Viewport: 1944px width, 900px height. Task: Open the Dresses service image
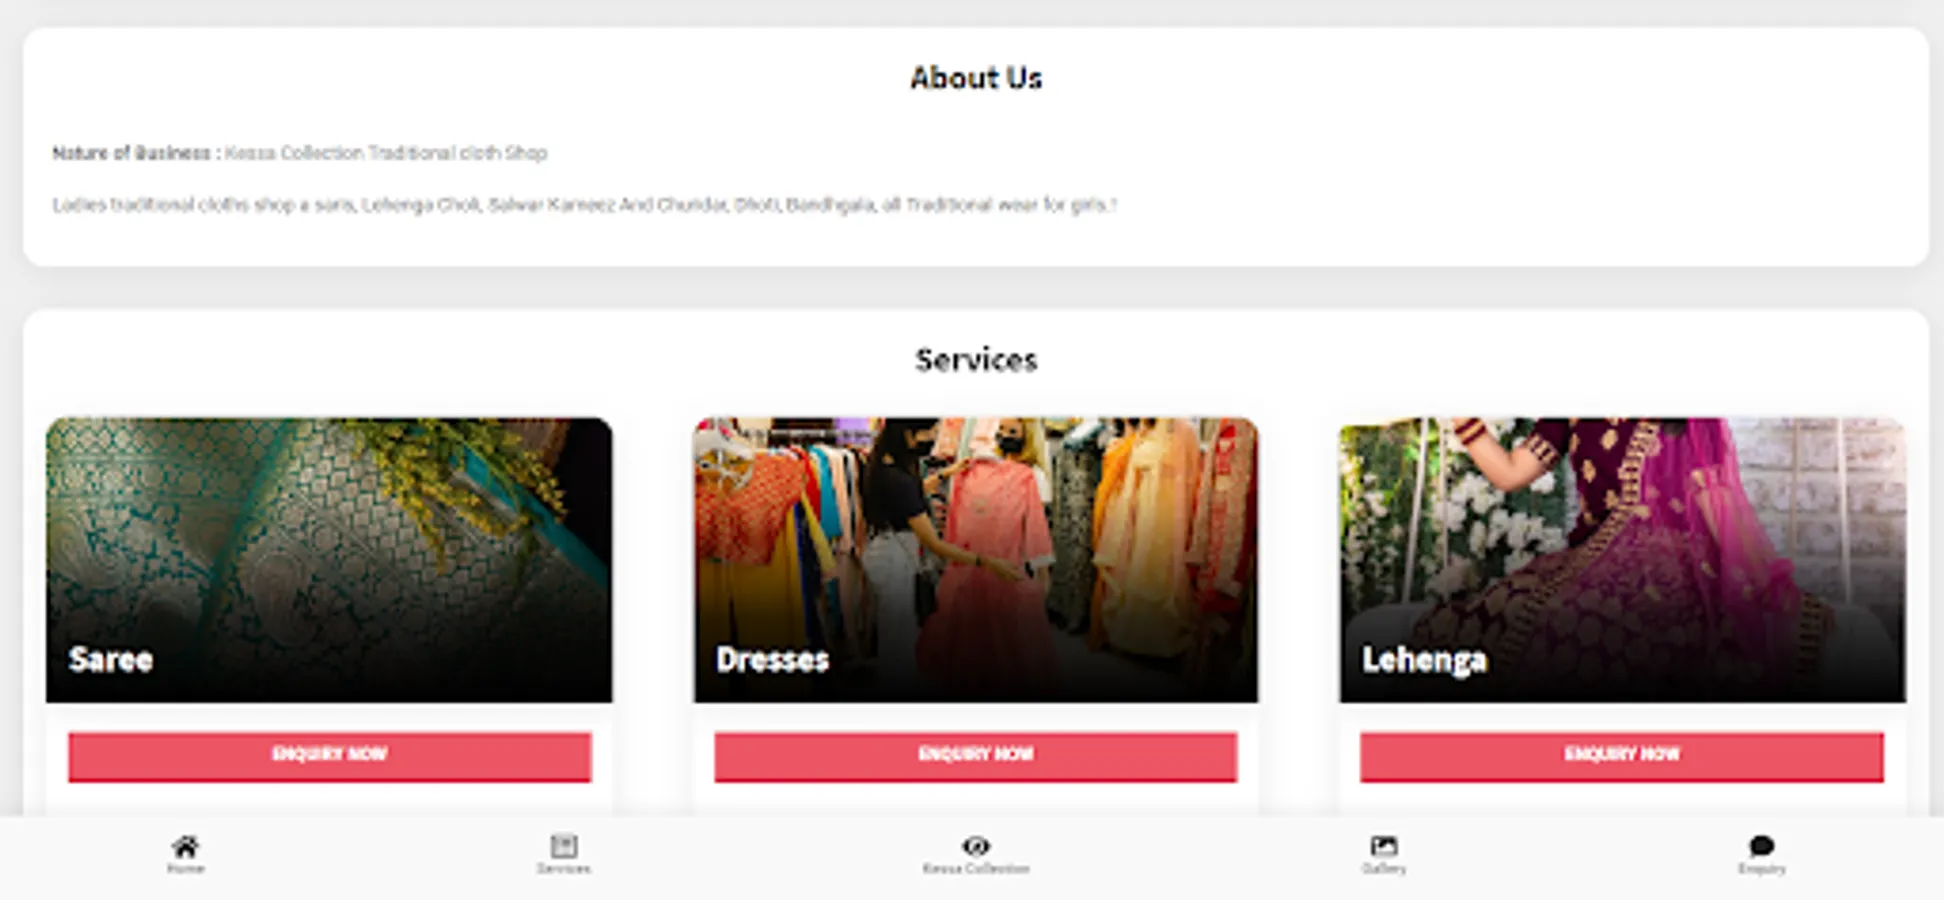pyautogui.click(x=976, y=560)
